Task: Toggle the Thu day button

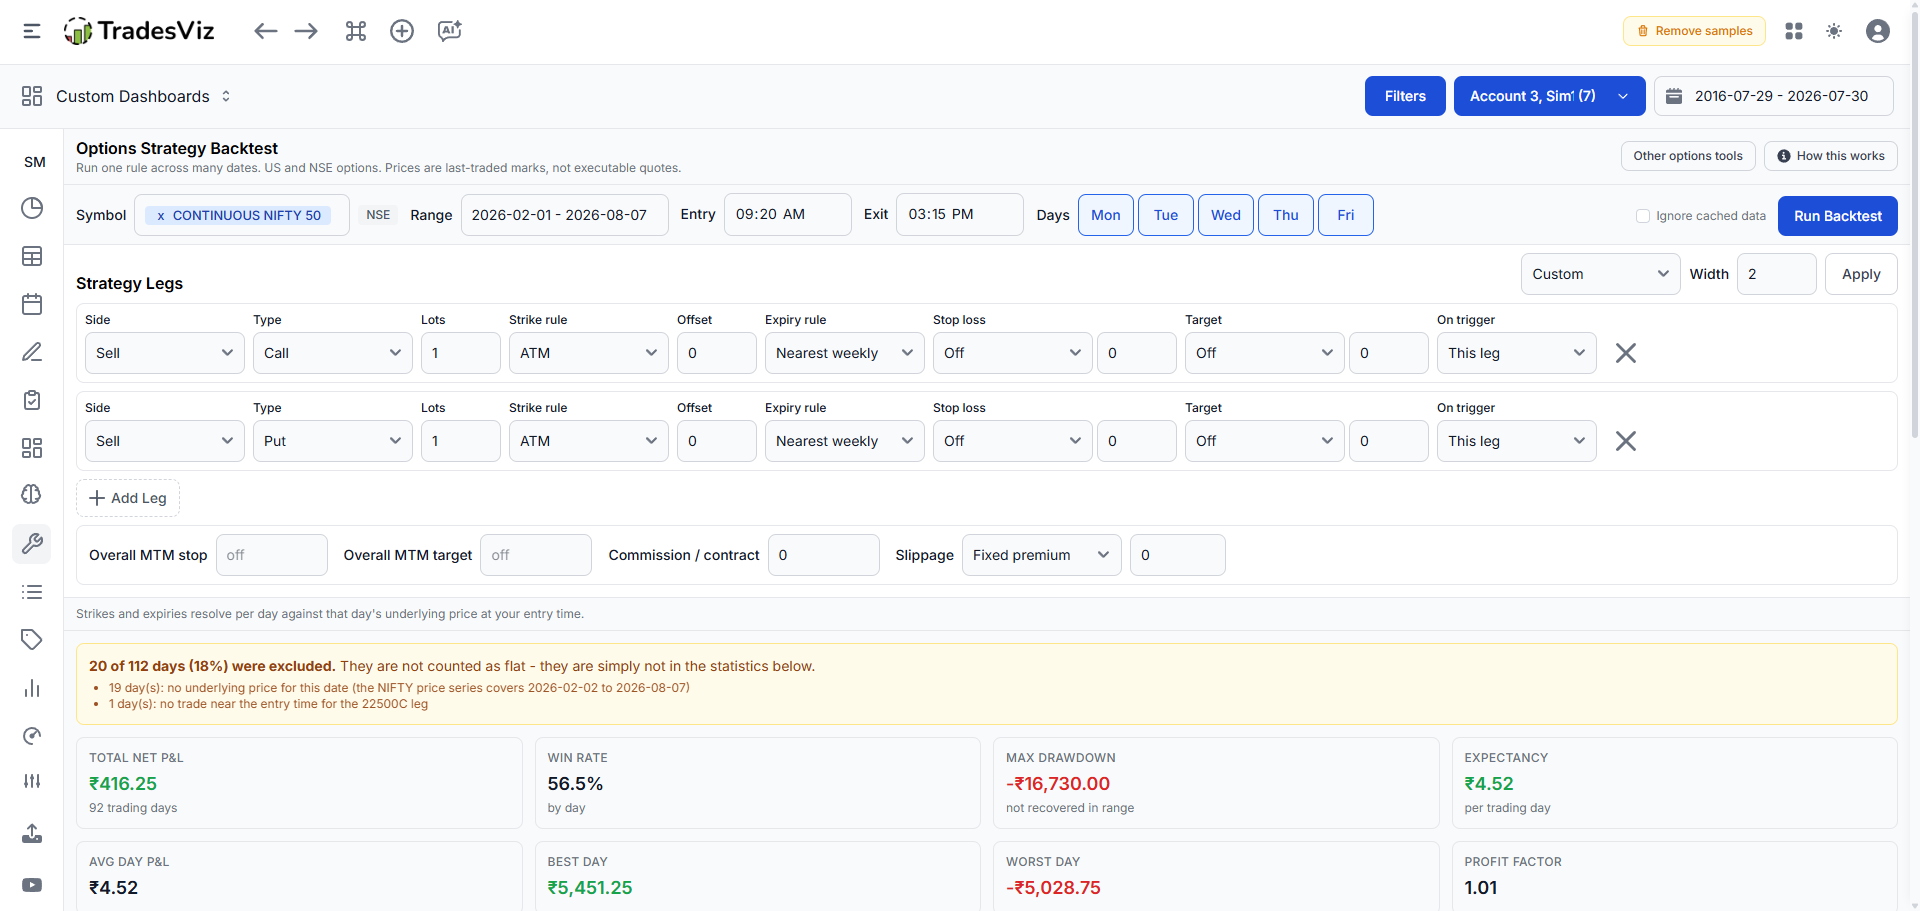Action: point(1286,215)
